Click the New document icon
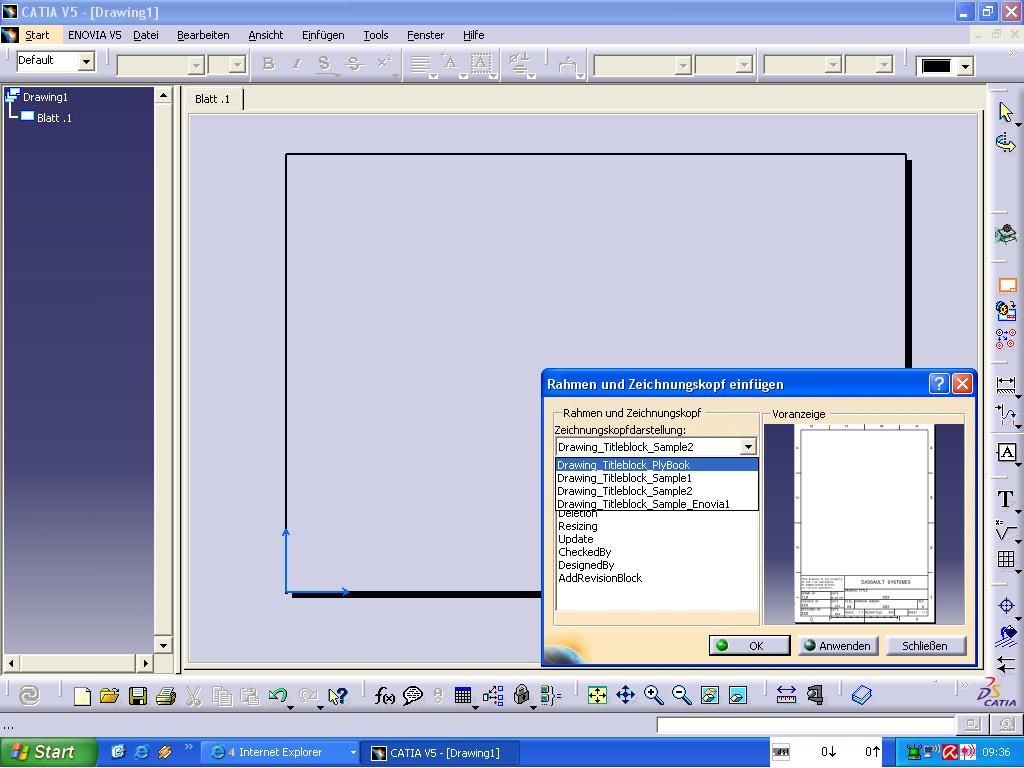Viewport: 1024px width, 768px height. (82, 696)
